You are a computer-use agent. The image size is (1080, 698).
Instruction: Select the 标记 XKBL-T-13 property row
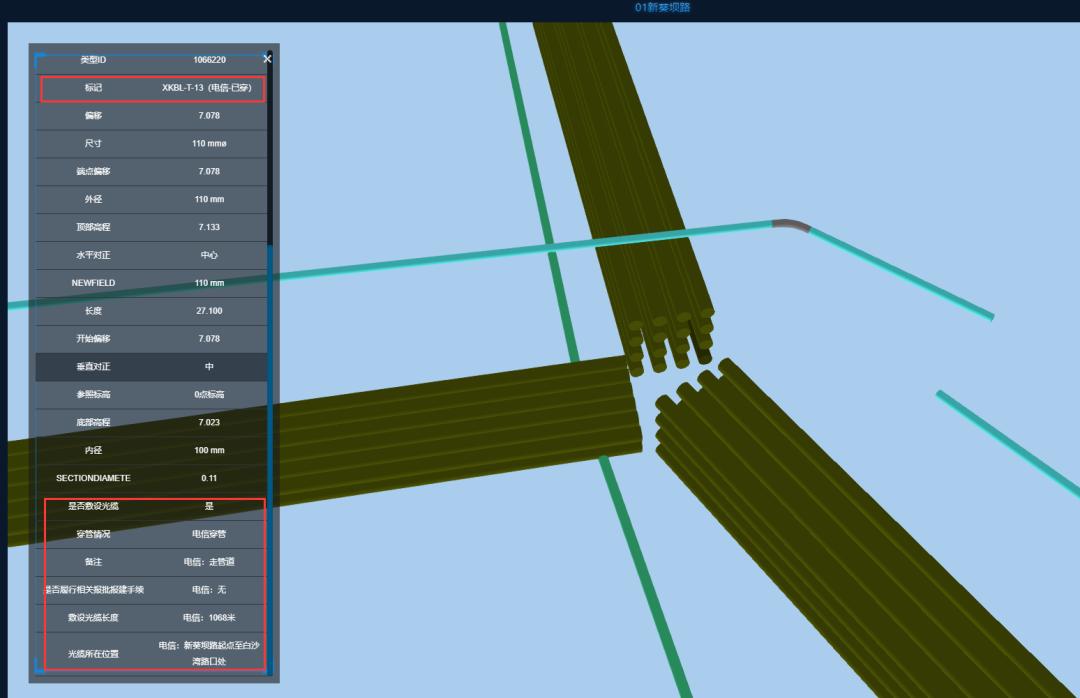152,88
